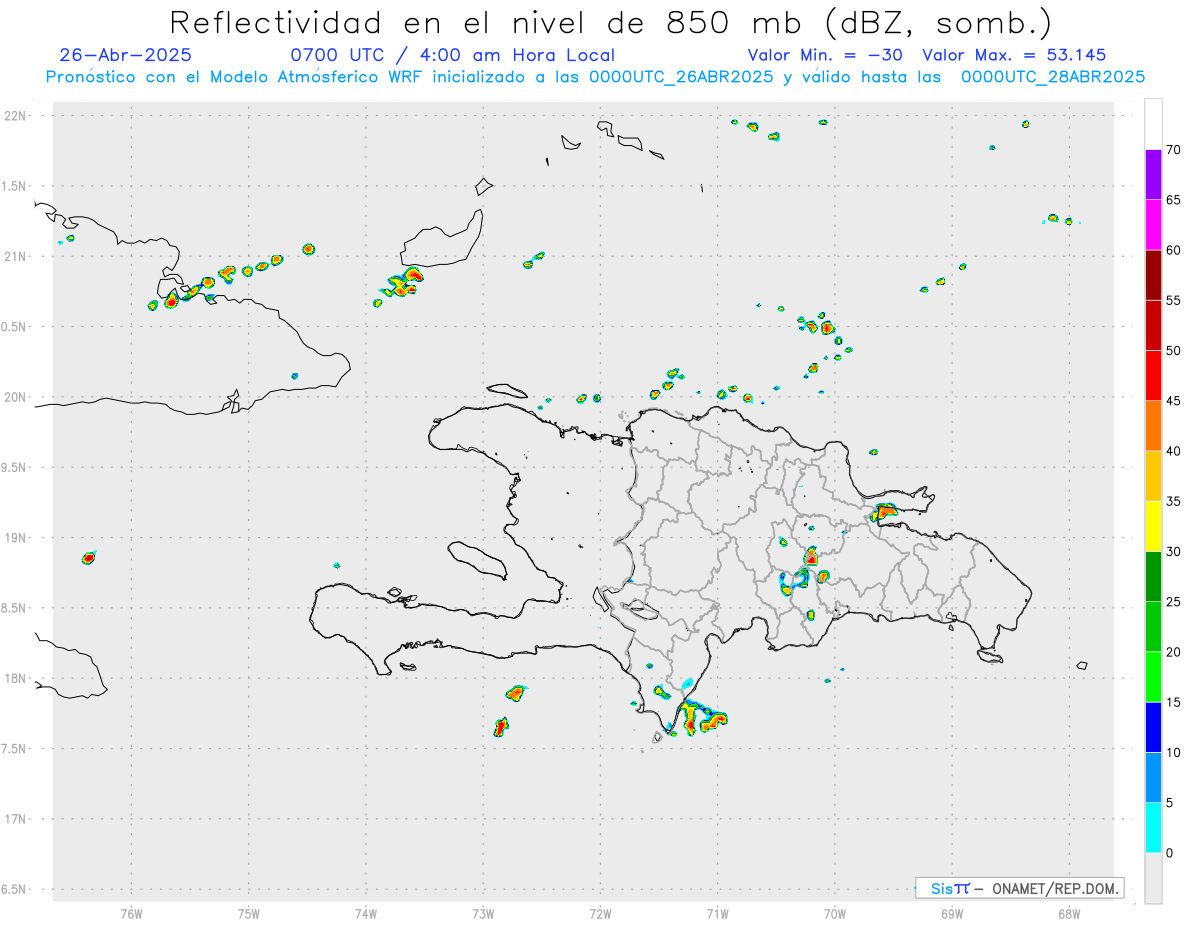Click the '72W' longitude label

click(600, 913)
